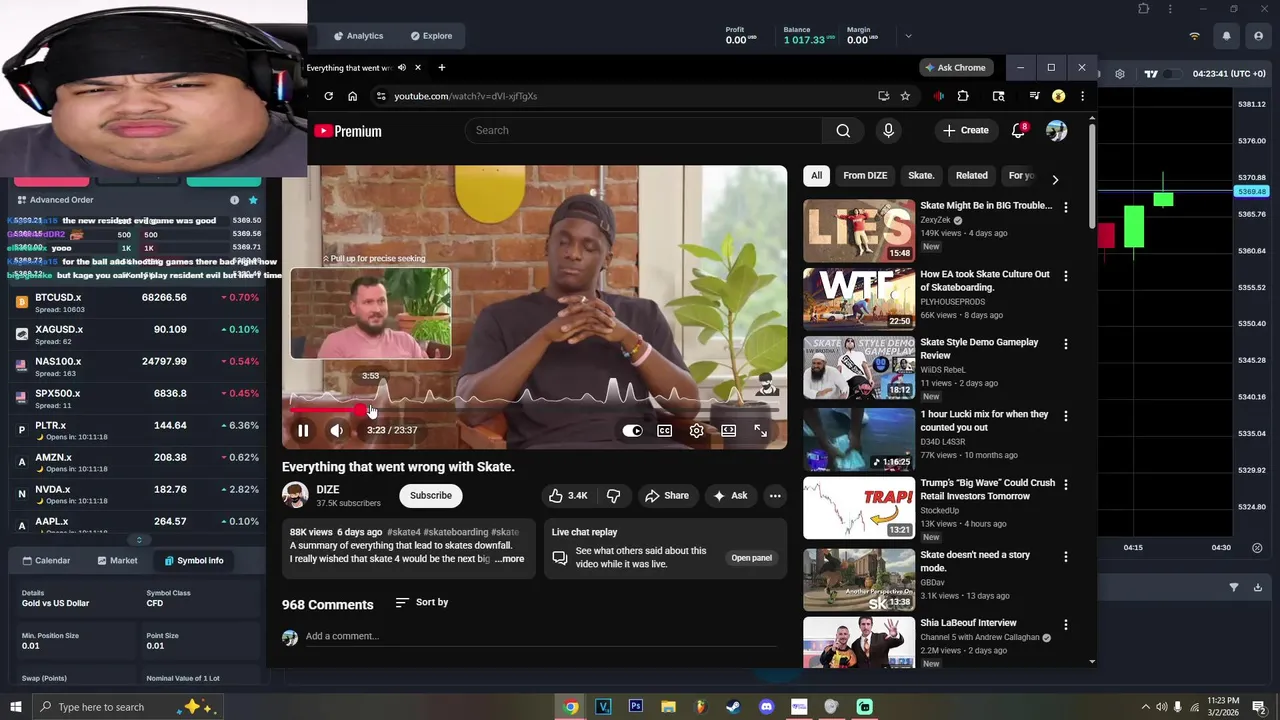Open options for '1 hour Lucki mix'
1280x720 pixels.
1066,416
